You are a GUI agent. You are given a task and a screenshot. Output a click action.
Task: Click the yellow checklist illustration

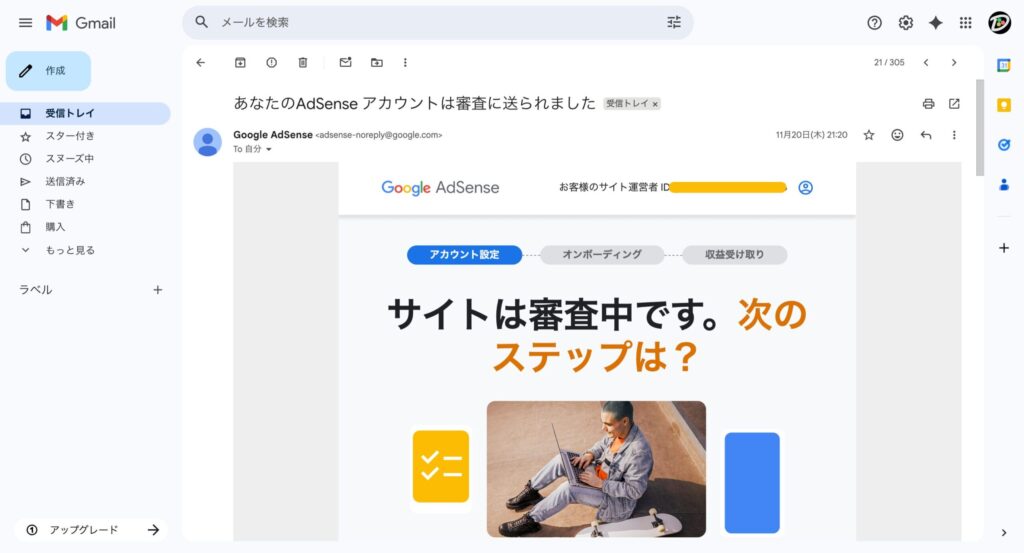click(441, 466)
